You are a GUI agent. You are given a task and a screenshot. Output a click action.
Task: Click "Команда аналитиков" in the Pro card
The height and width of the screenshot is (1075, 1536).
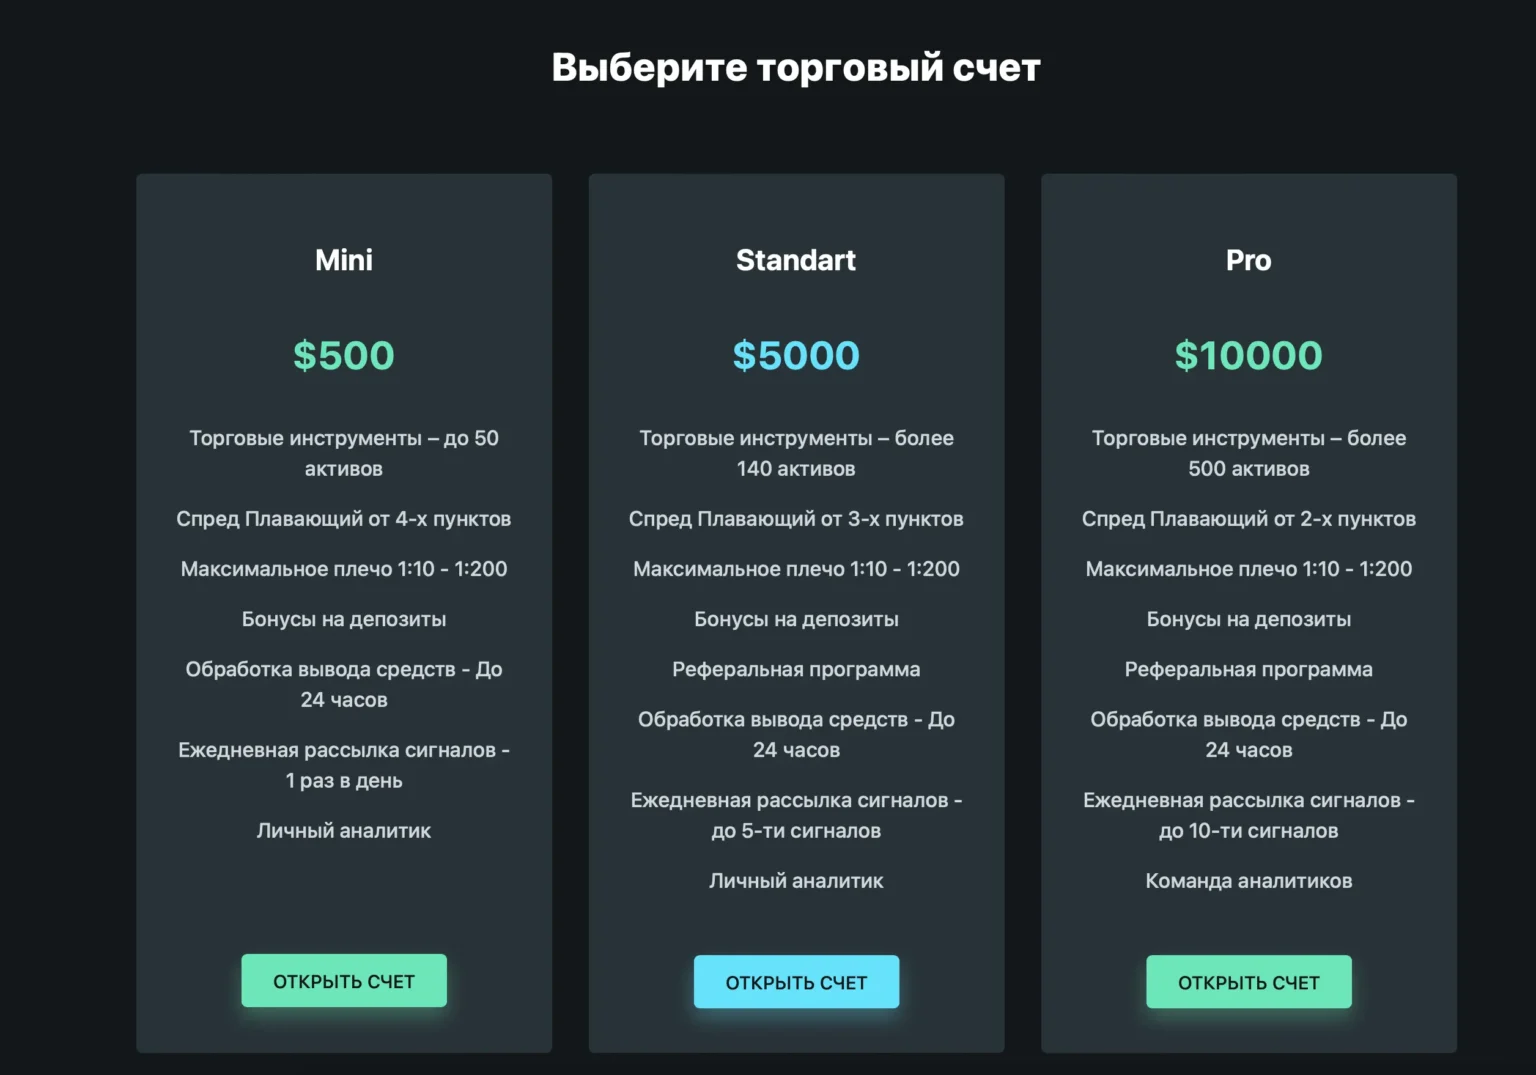[x=1248, y=881]
